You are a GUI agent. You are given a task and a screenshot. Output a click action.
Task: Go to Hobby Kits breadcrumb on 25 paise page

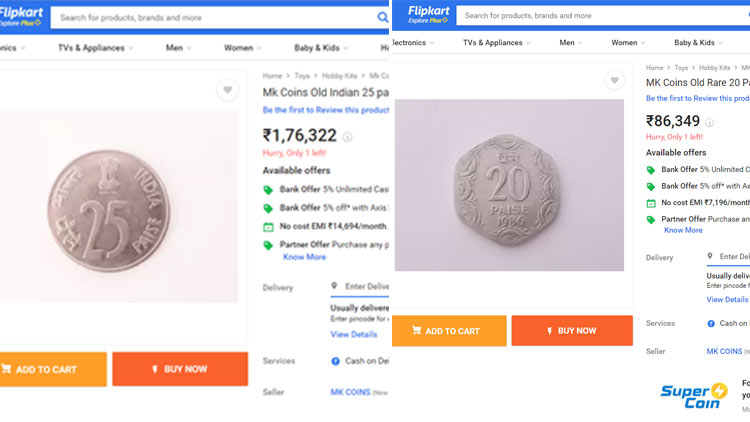click(x=340, y=76)
